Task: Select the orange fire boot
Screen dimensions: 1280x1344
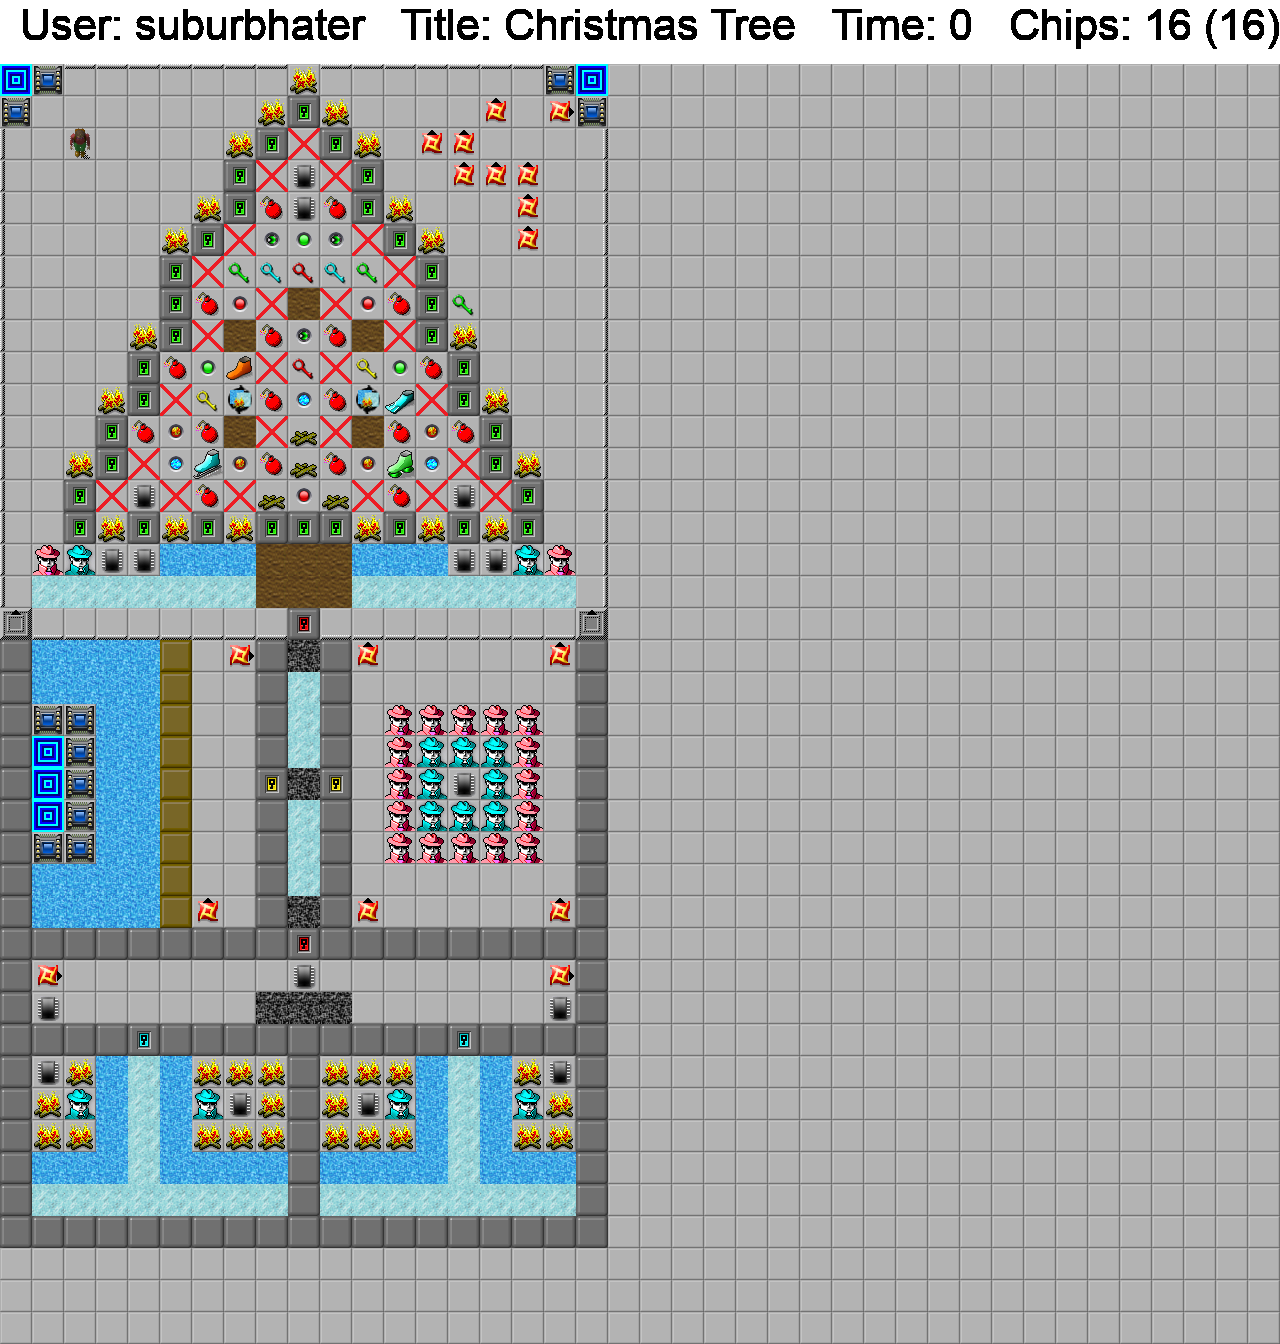Action: pos(239,368)
